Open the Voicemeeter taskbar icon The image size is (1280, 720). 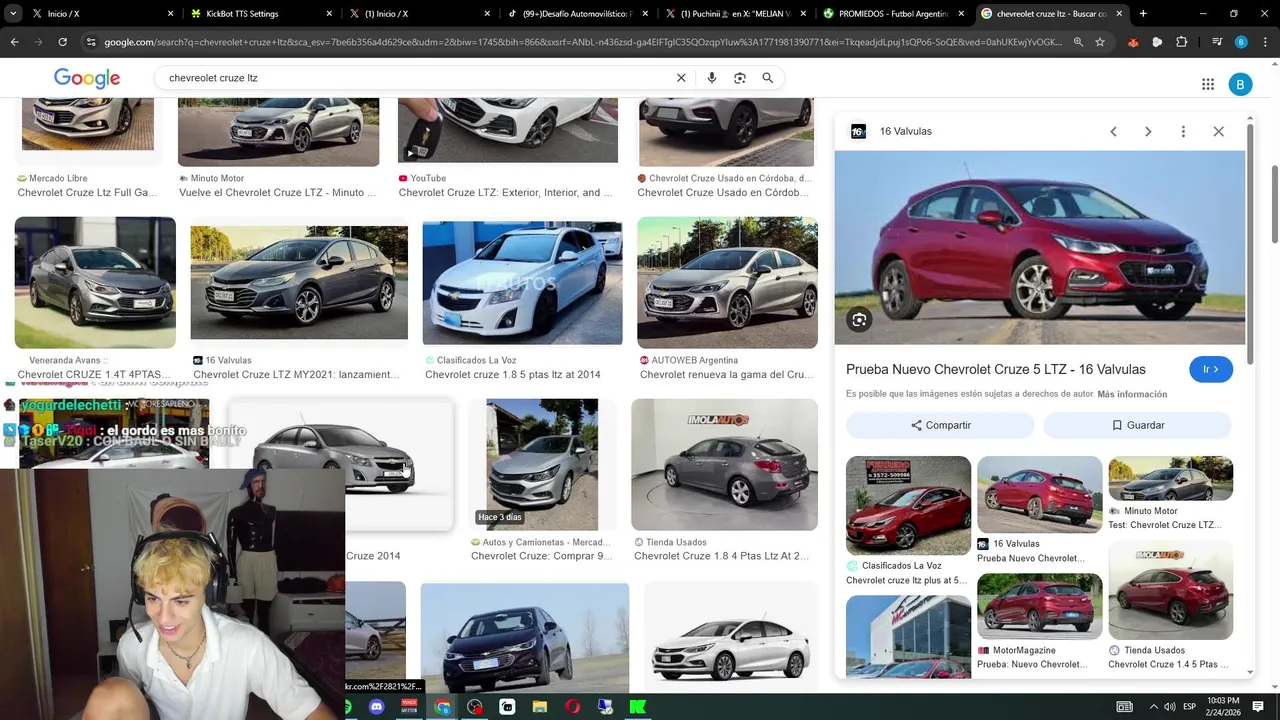(409, 707)
